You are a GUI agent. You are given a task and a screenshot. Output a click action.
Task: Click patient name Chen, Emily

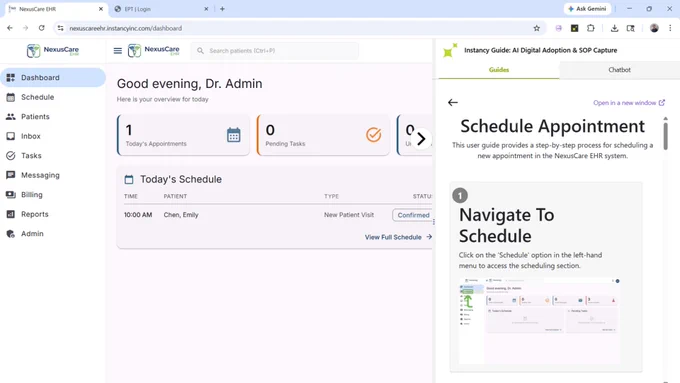[181, 215]
